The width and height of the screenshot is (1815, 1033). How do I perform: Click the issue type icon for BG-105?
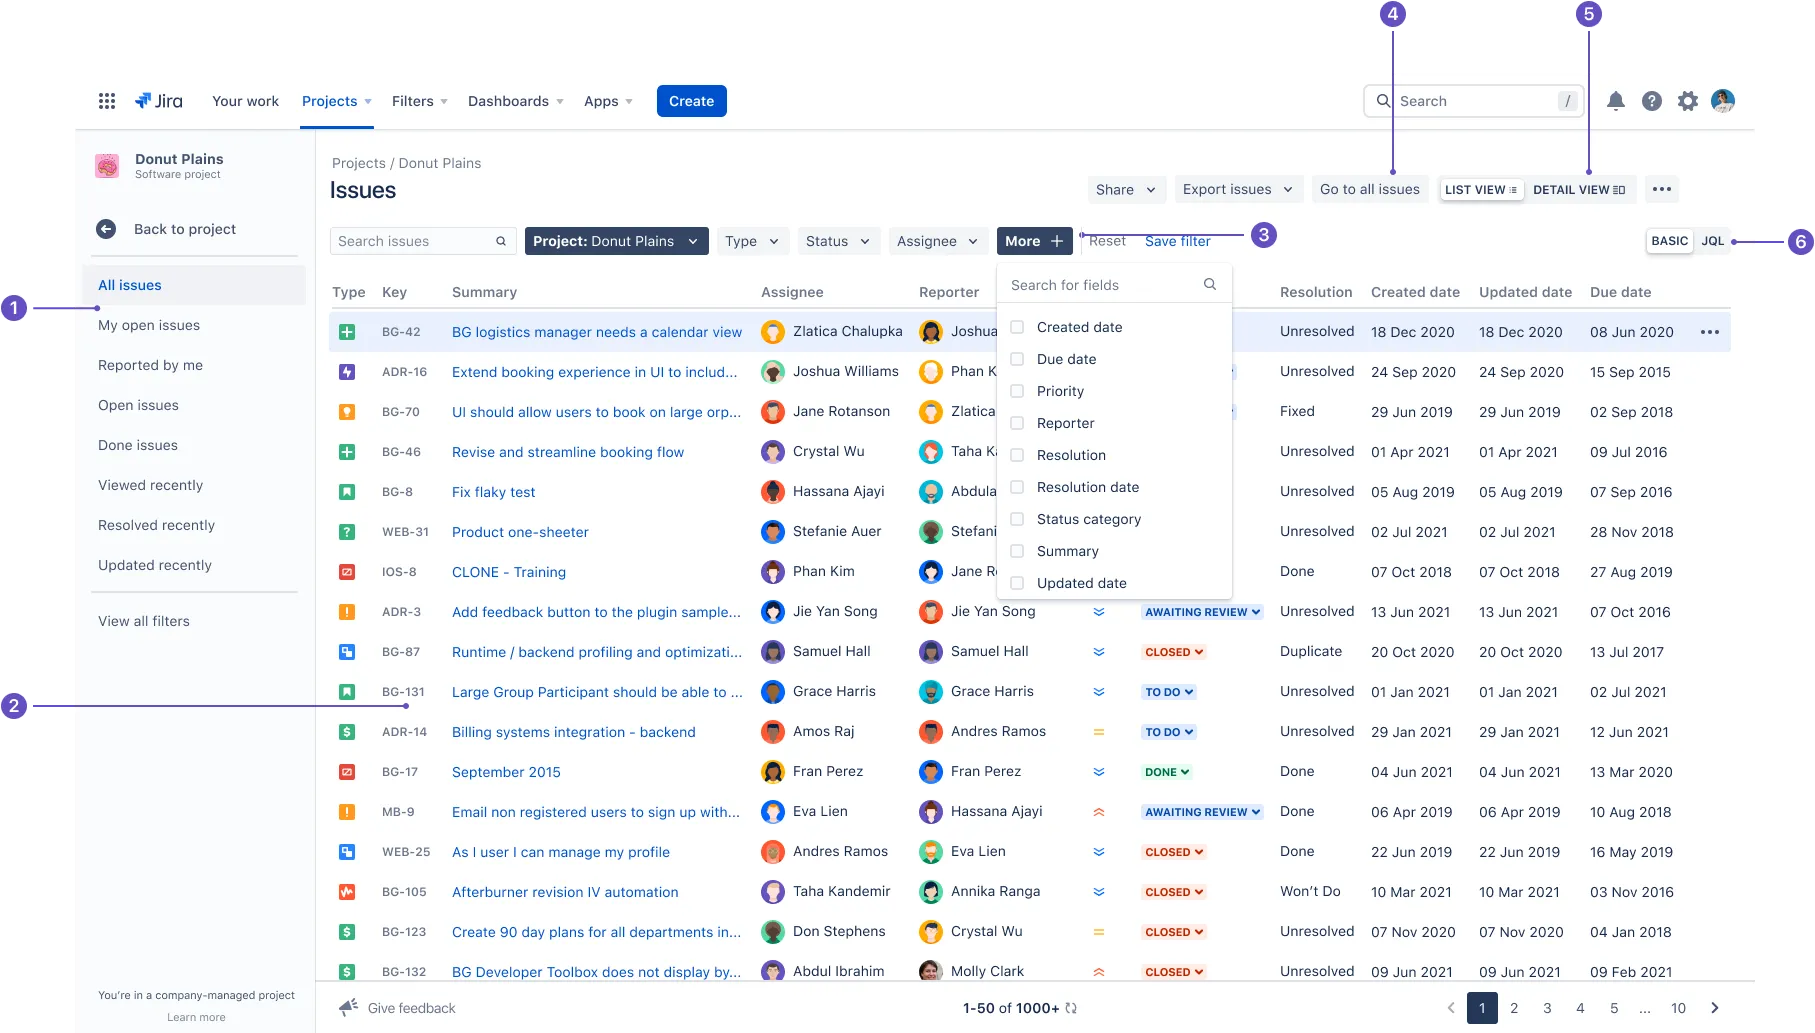coord(347,892)
